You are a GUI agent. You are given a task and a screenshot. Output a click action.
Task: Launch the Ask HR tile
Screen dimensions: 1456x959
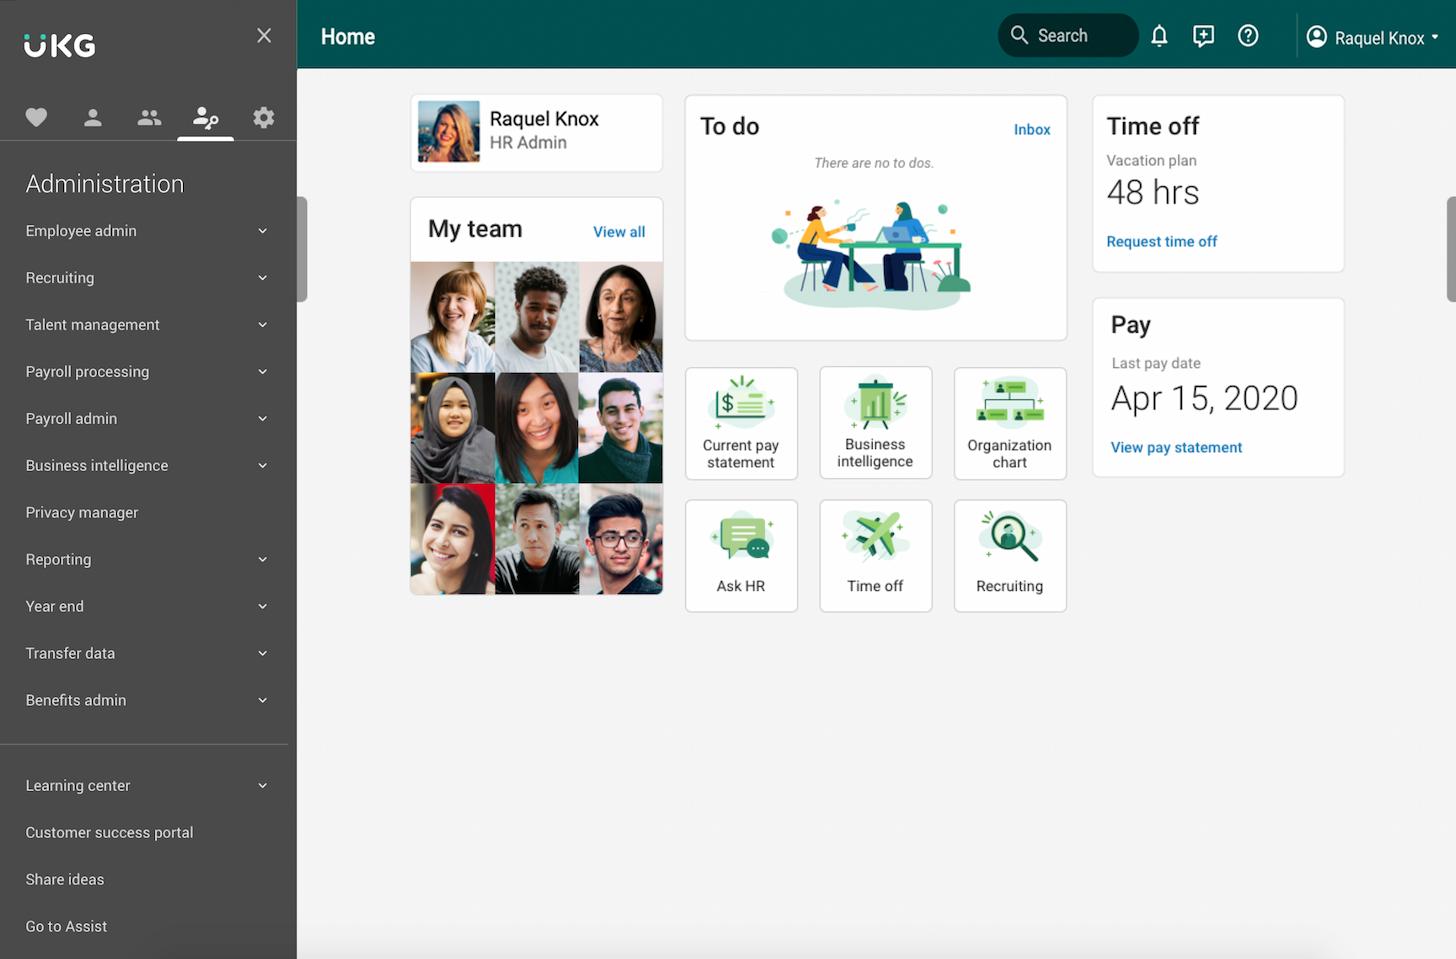(741, 556)
